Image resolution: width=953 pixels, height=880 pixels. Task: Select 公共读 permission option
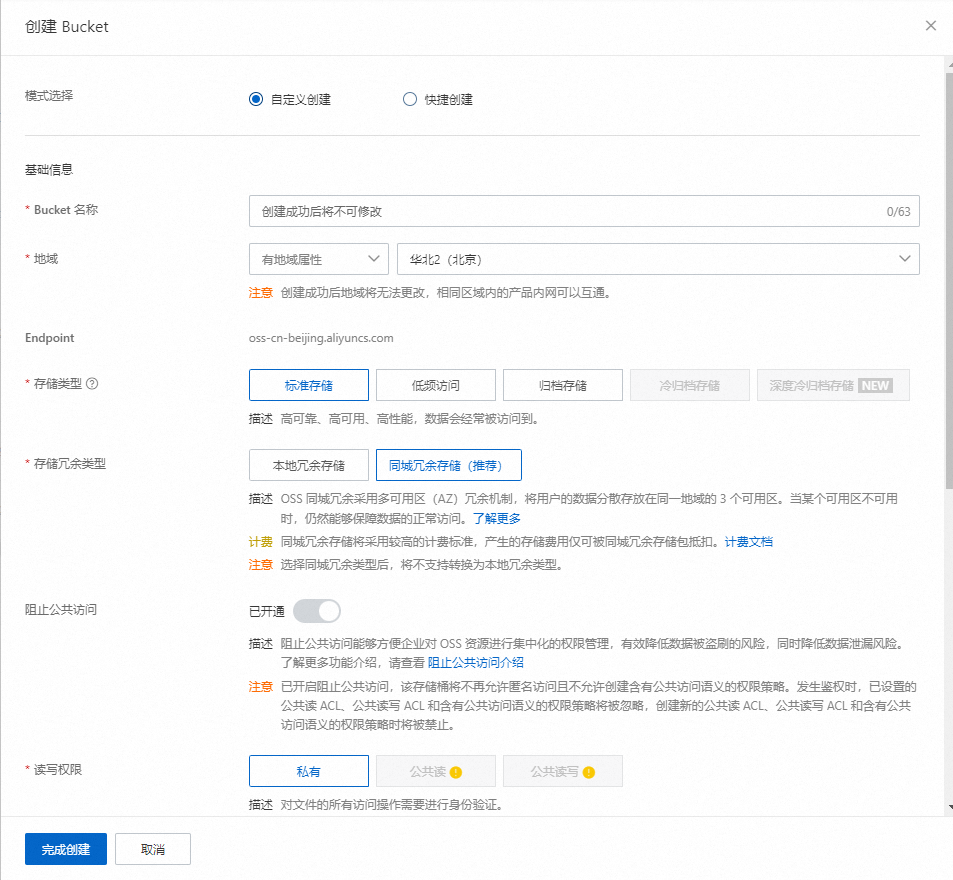pyautogui.click(x=436, y=771)
